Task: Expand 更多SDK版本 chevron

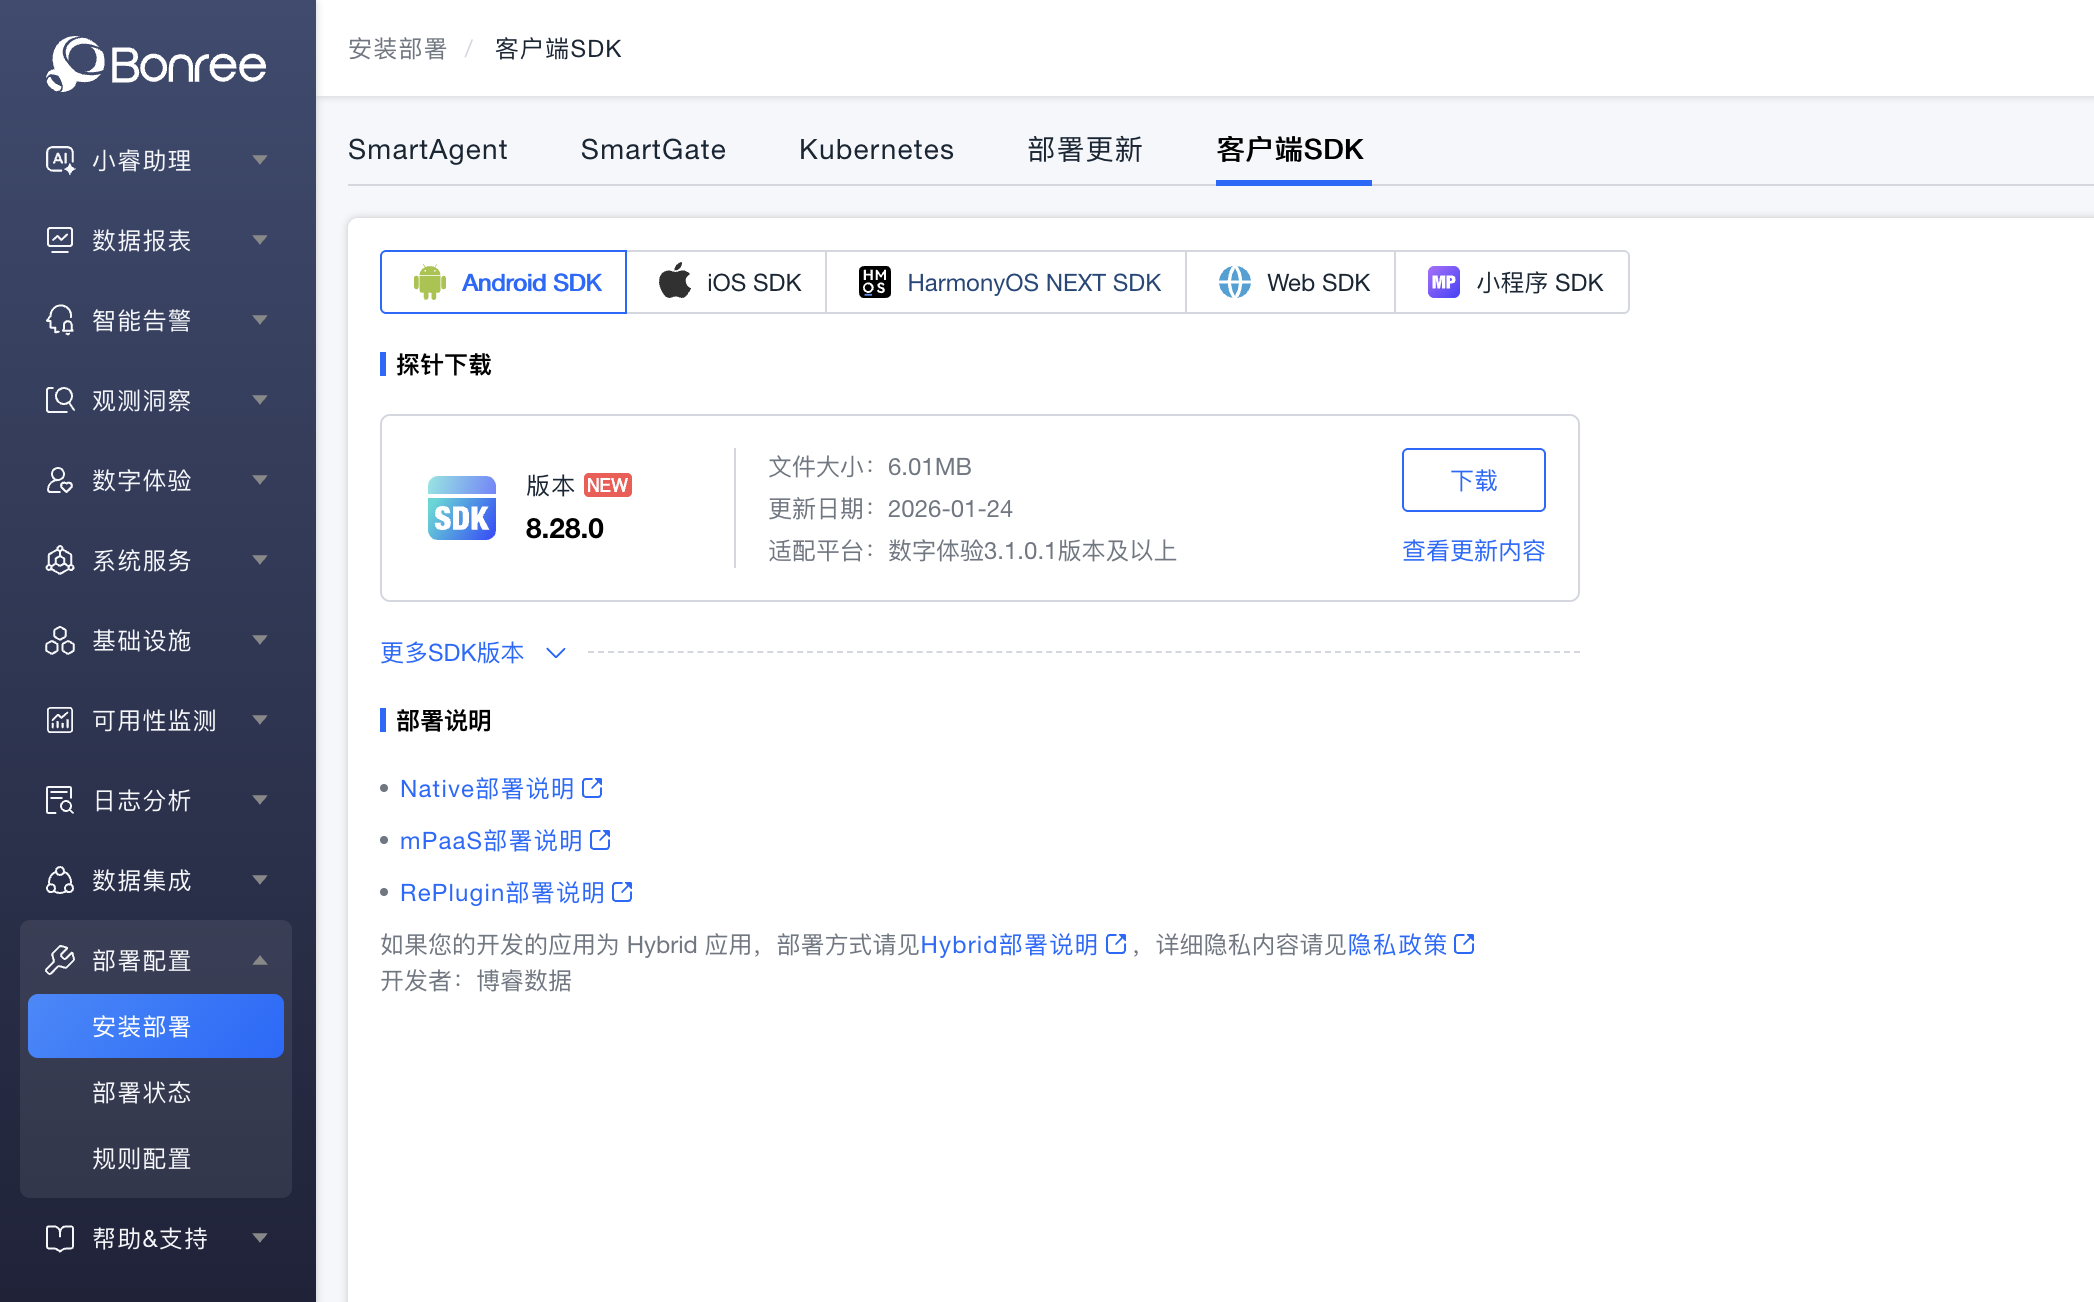Action: [556, 653]
